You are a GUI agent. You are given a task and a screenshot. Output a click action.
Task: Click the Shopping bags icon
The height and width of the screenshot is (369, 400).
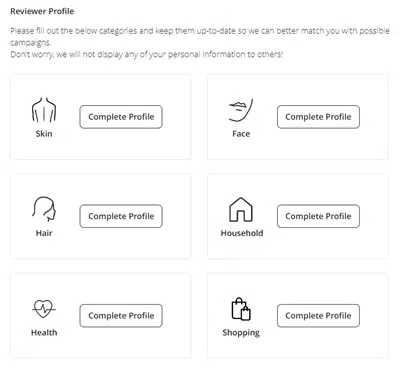point(241,309)
